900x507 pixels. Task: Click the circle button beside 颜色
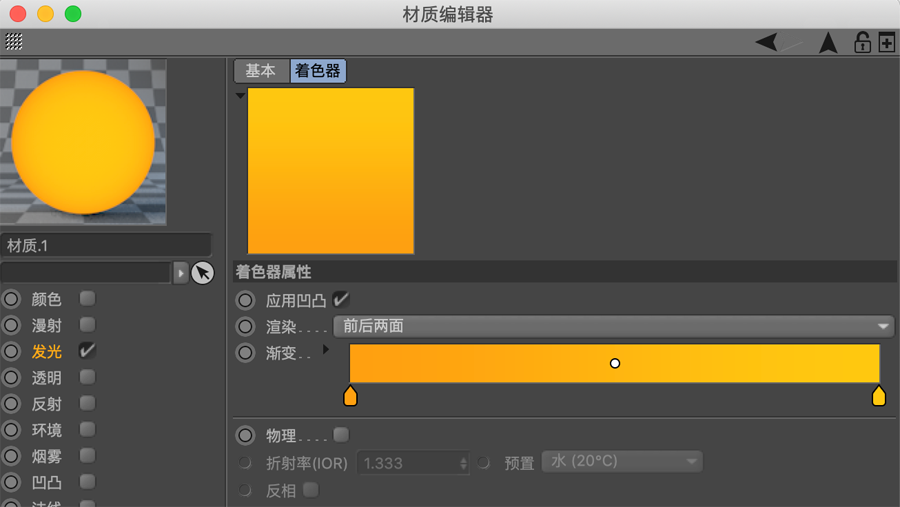11,299
